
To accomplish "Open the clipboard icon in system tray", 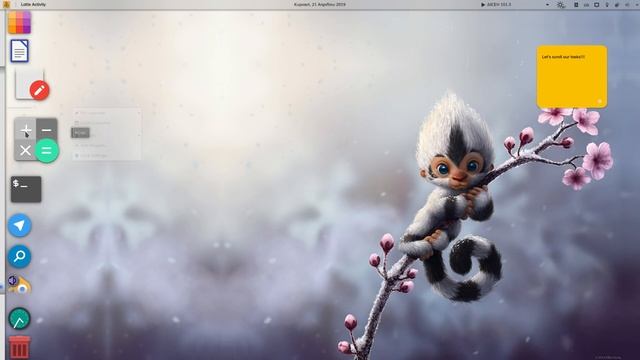I will click(576, 5).
